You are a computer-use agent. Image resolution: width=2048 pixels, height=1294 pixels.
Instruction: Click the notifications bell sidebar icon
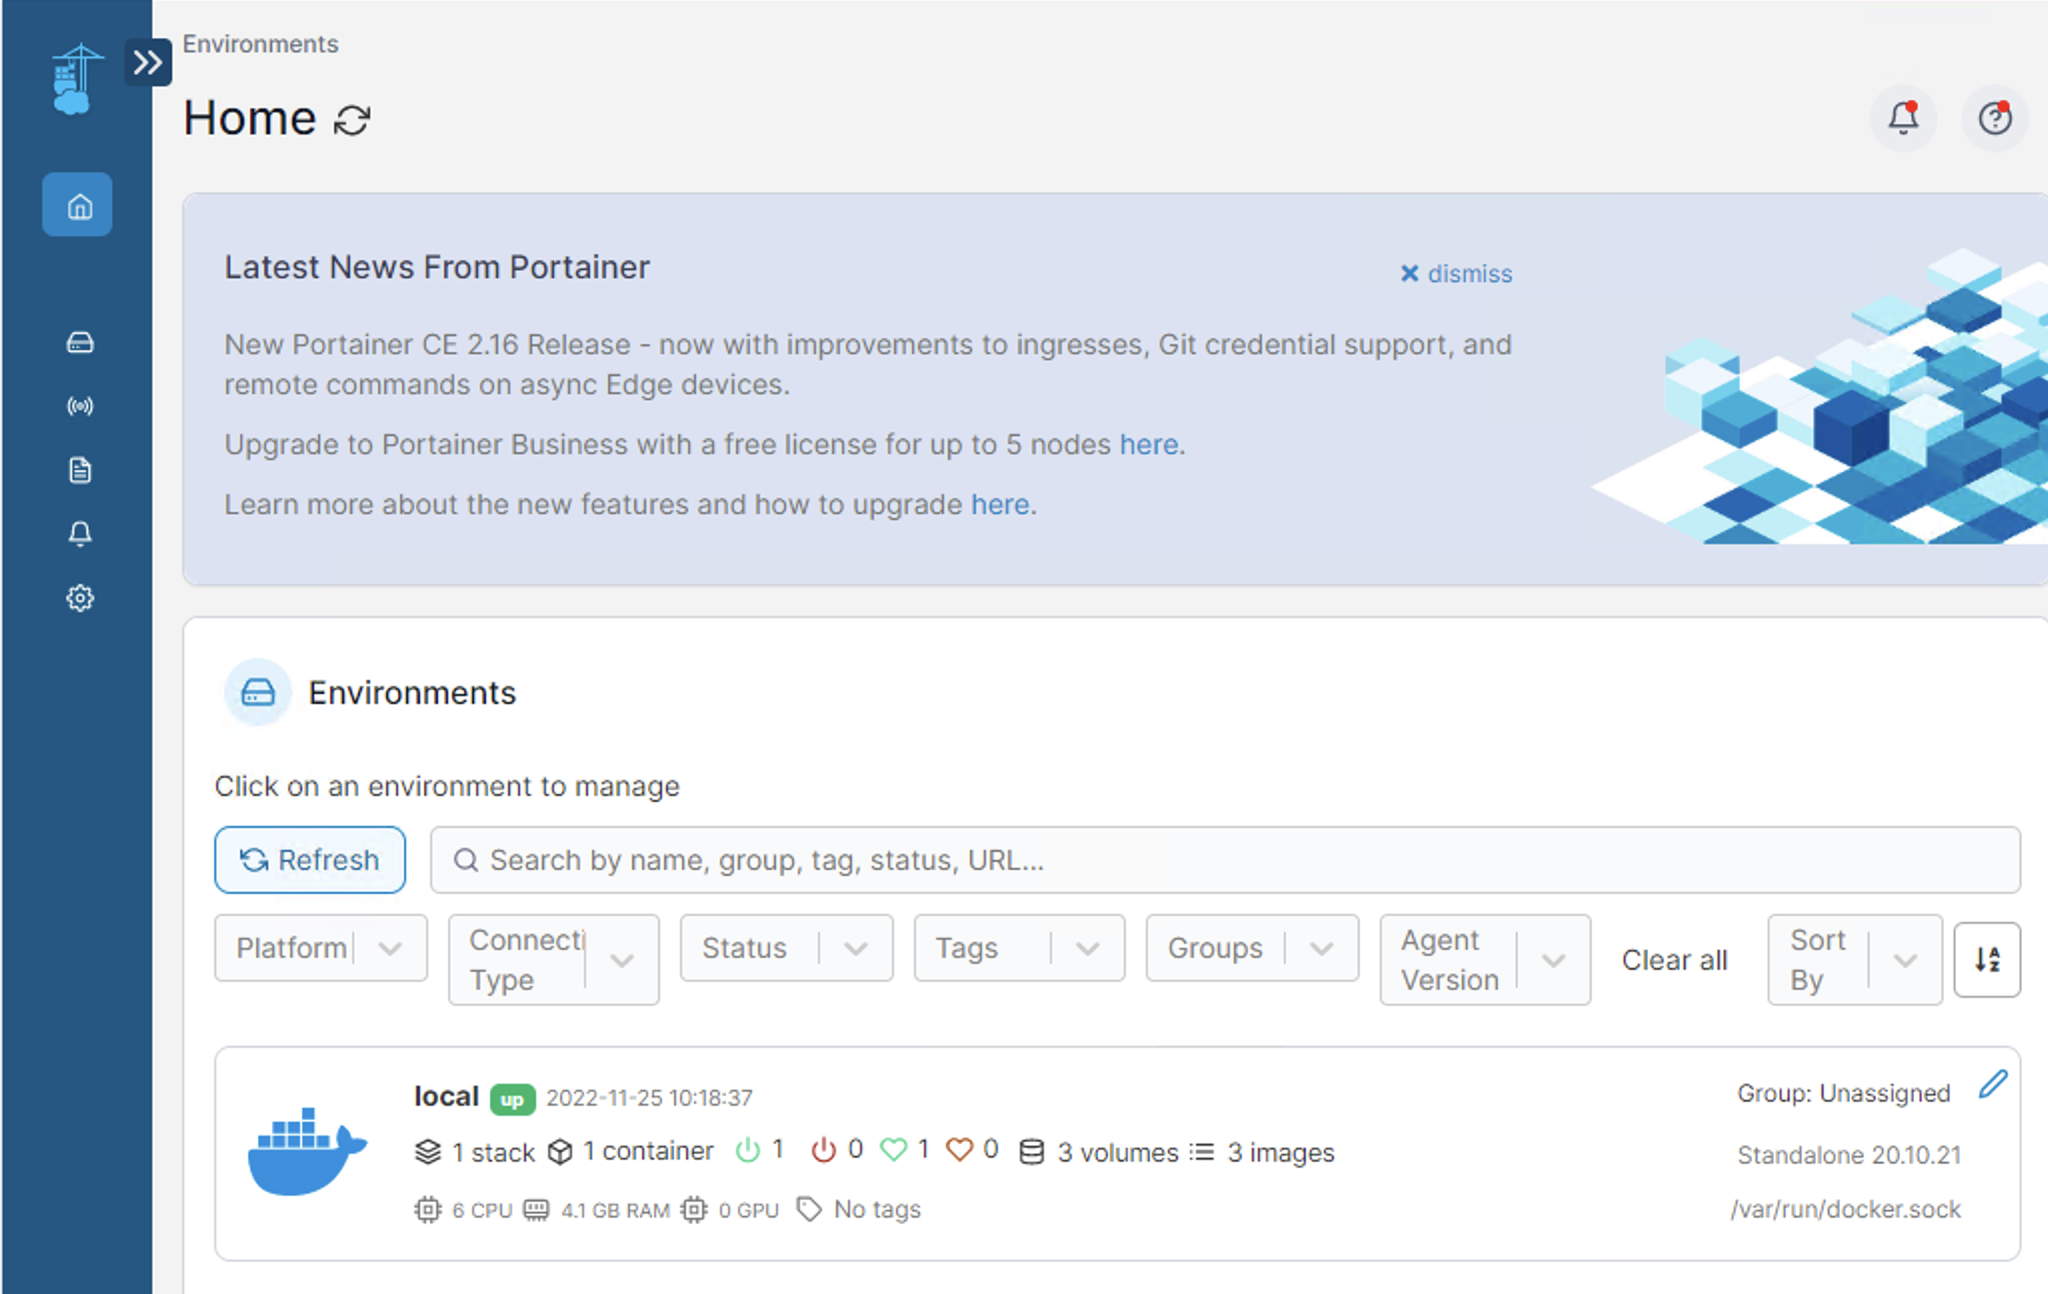coord(79,534)
